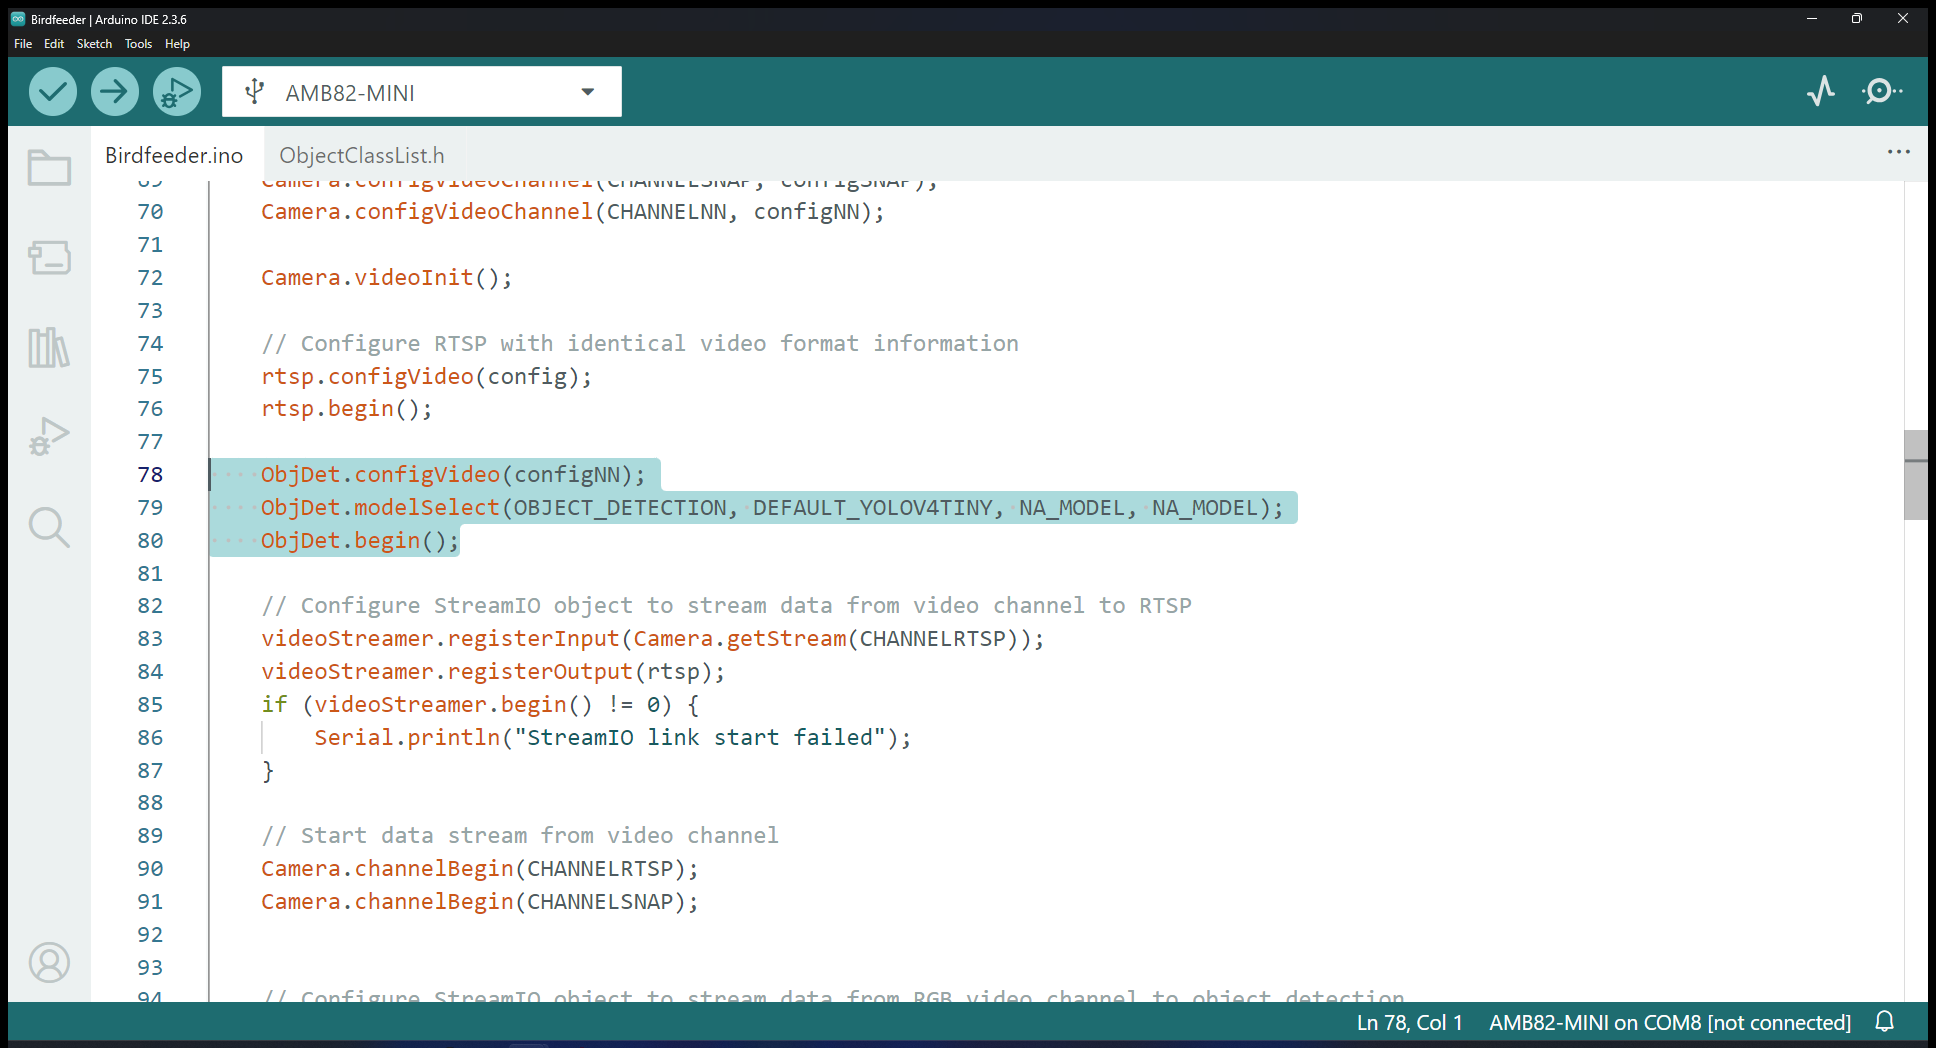Click the user account profile icon
Viewport: 1936px width, 1048px height.
[x=49, y=962]
